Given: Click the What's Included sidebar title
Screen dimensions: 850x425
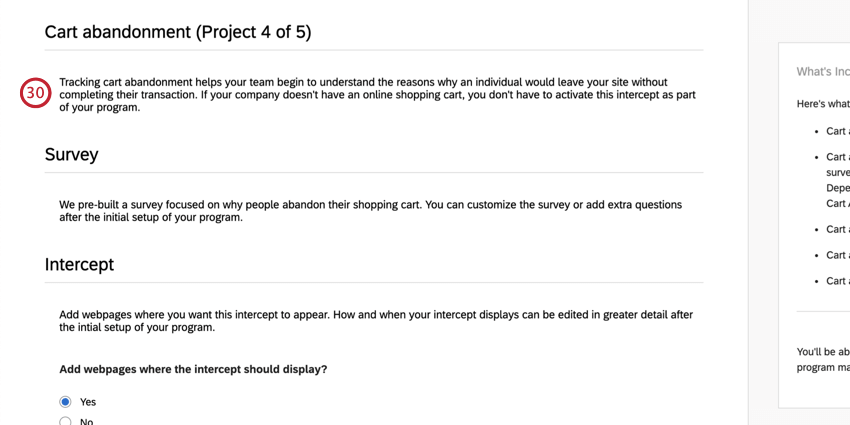Looking at the screenshot, I should click(x=823, y=72).
